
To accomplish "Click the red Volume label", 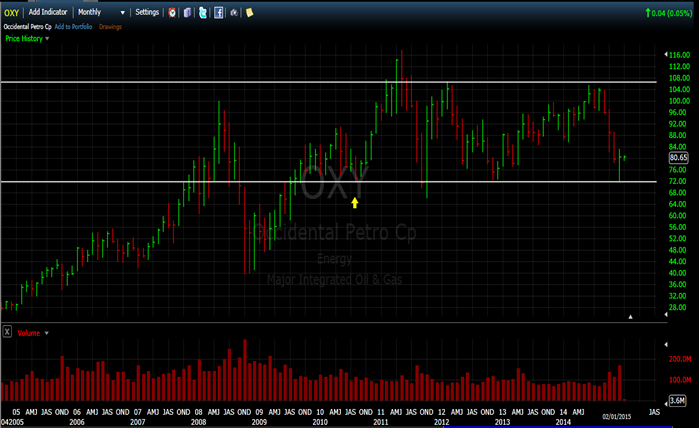I will (29, 333).
